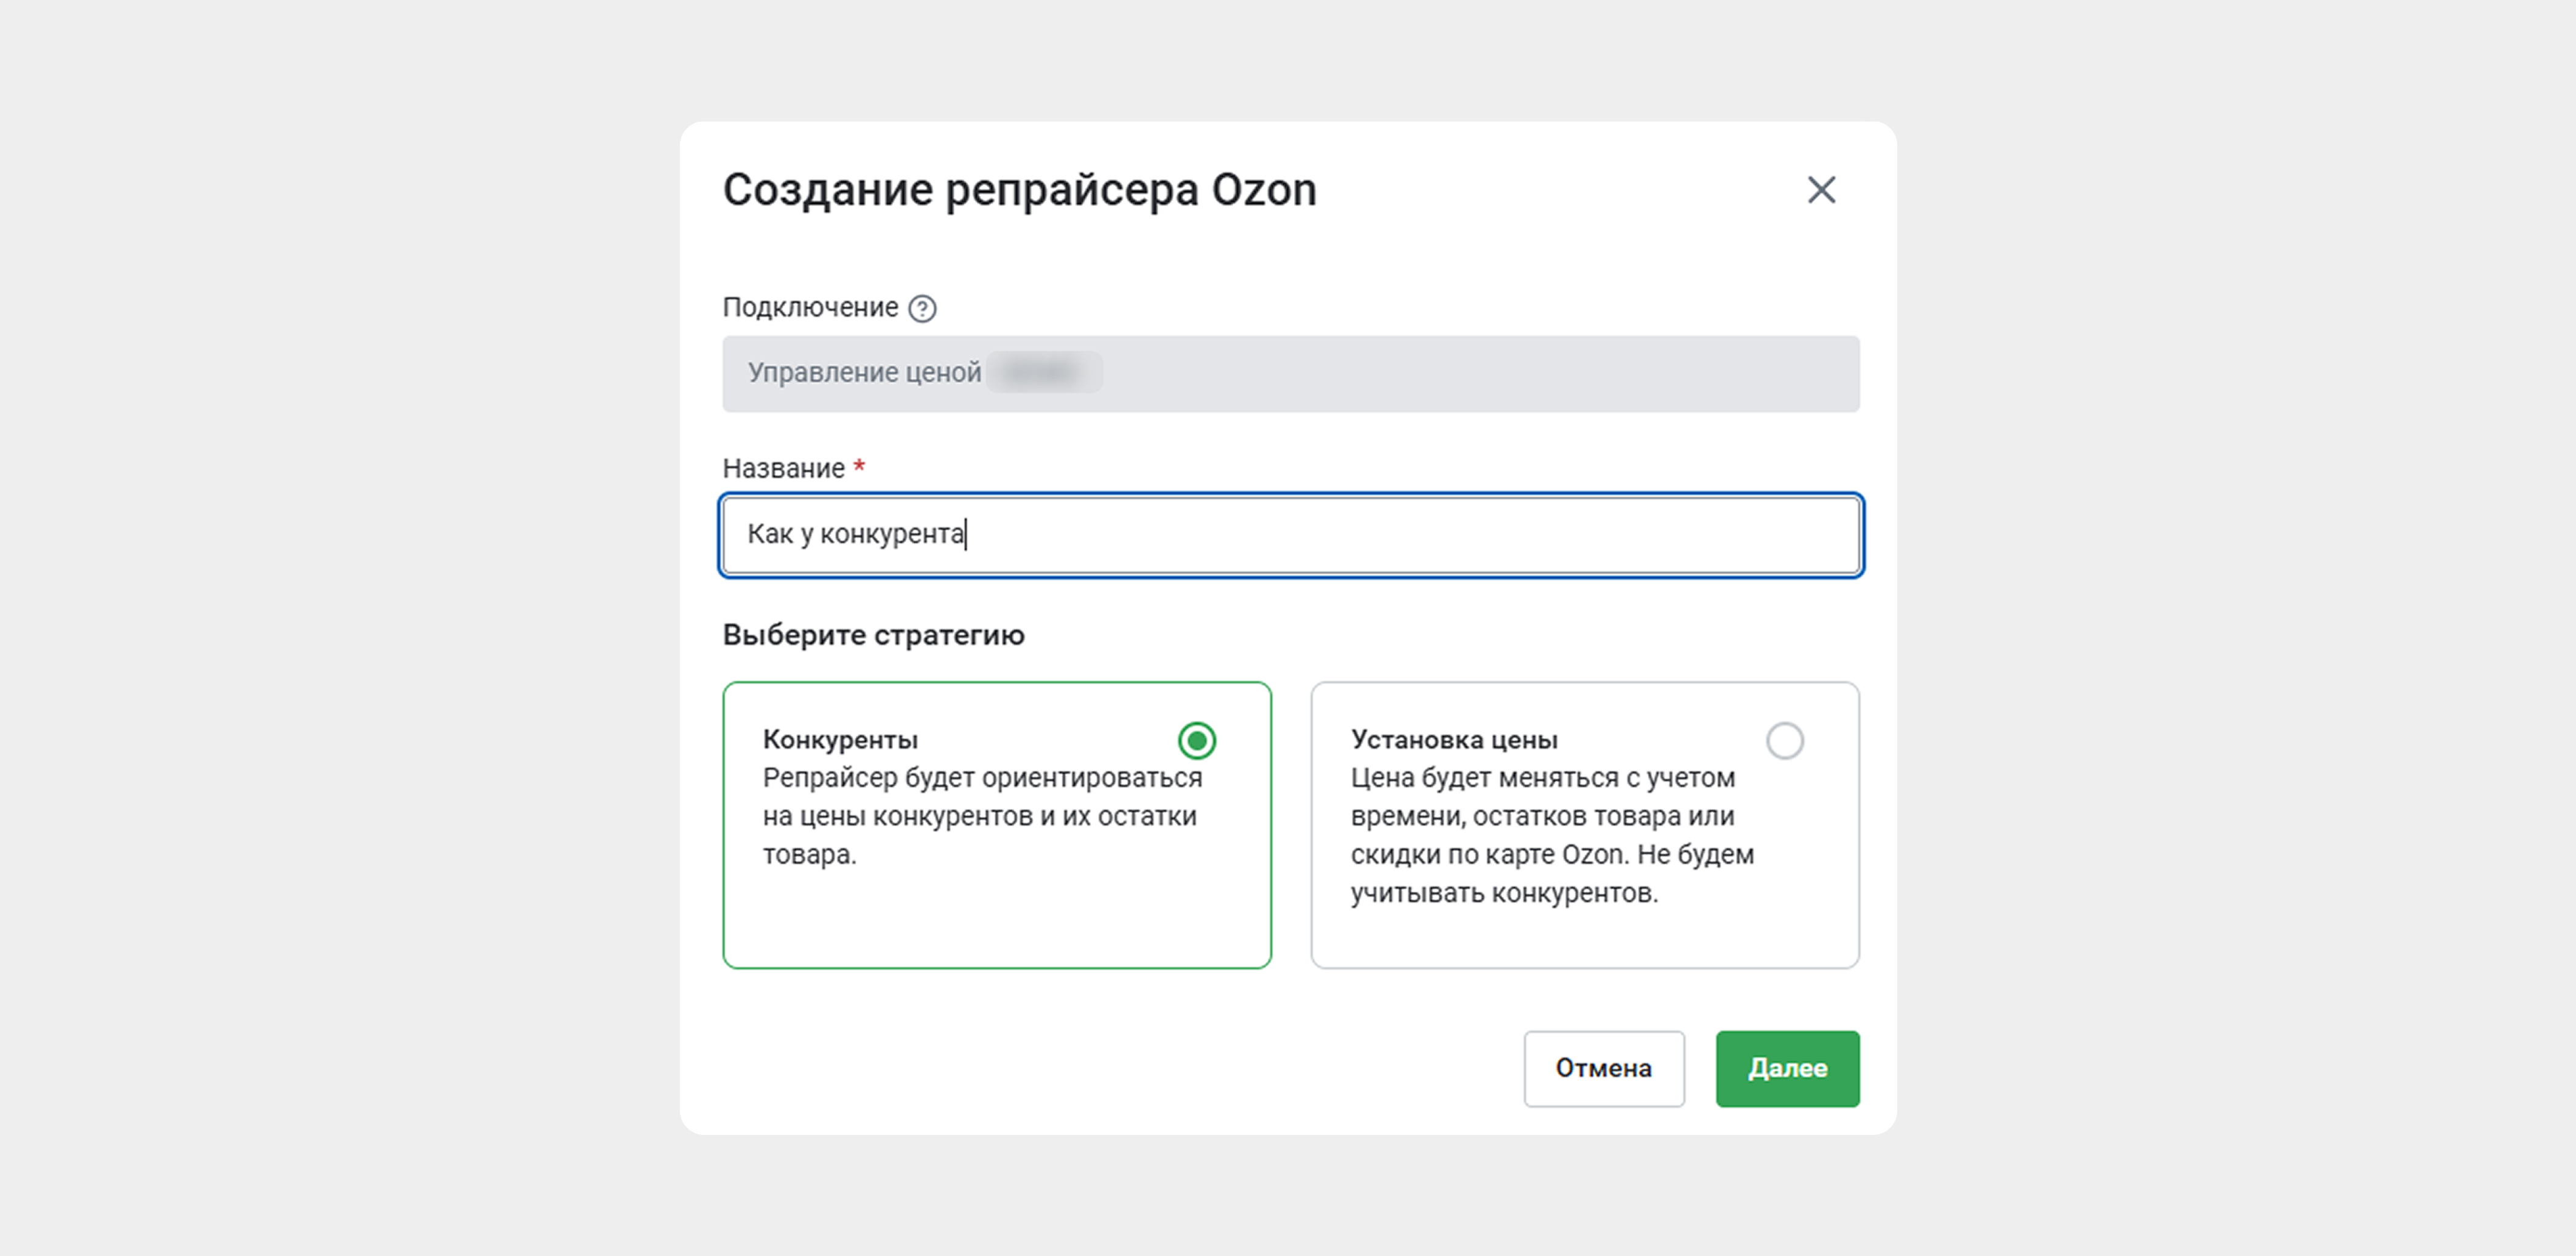
Task: Click the dialog title Создание репрайсера Ozon
Action: (1019, 190)
